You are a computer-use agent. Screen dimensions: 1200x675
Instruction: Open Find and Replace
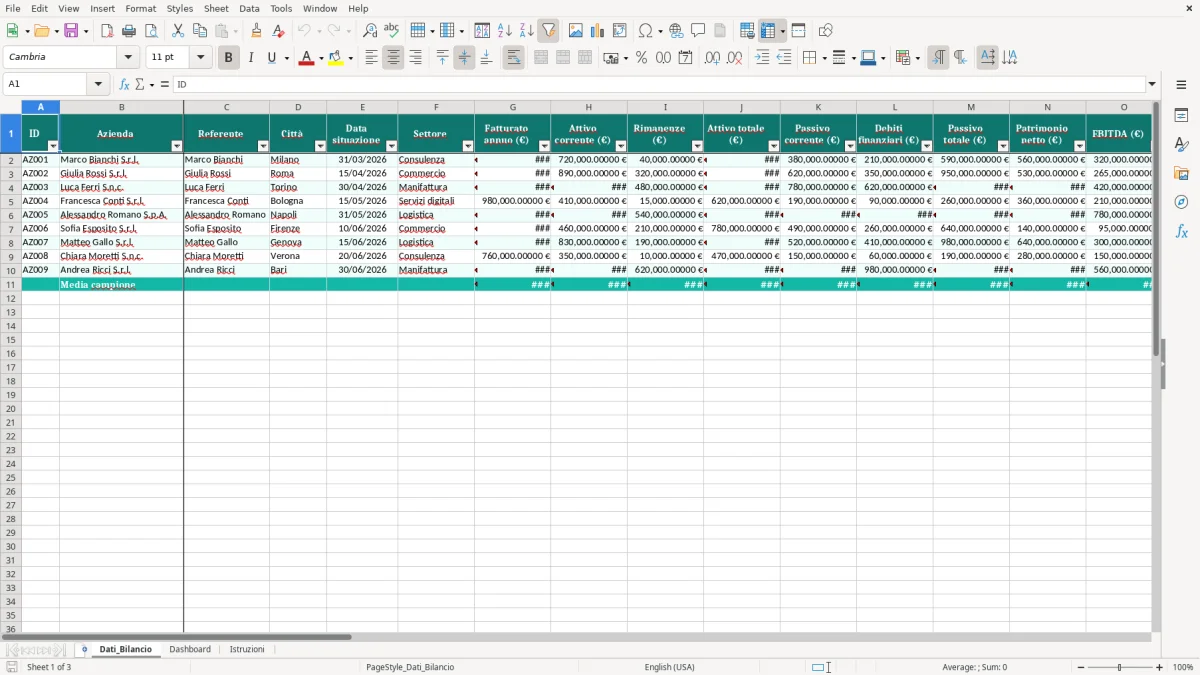(370, 31)
